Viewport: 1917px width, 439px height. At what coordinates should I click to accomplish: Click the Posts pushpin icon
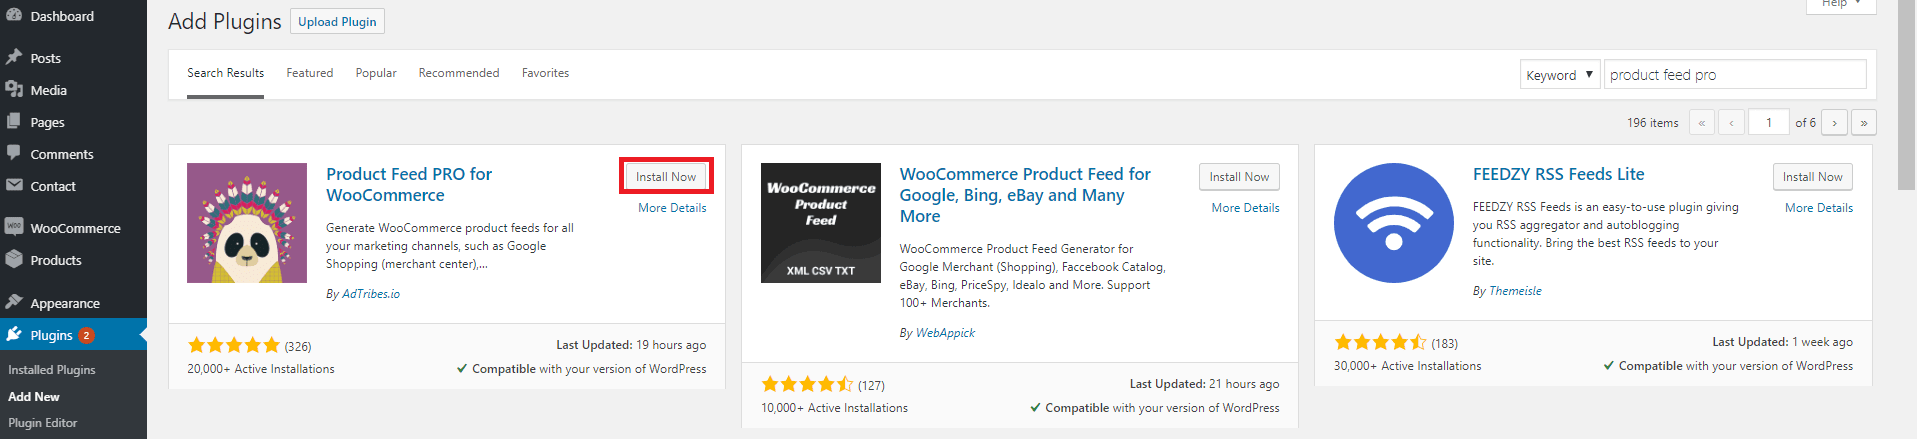pyautogui.click(x=14, y=58)
